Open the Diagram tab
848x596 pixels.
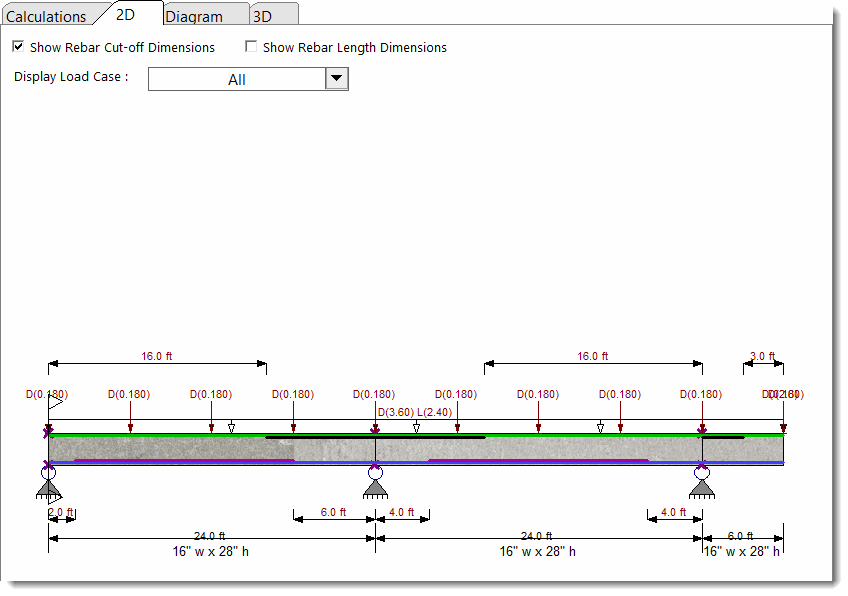click(194, 16)
